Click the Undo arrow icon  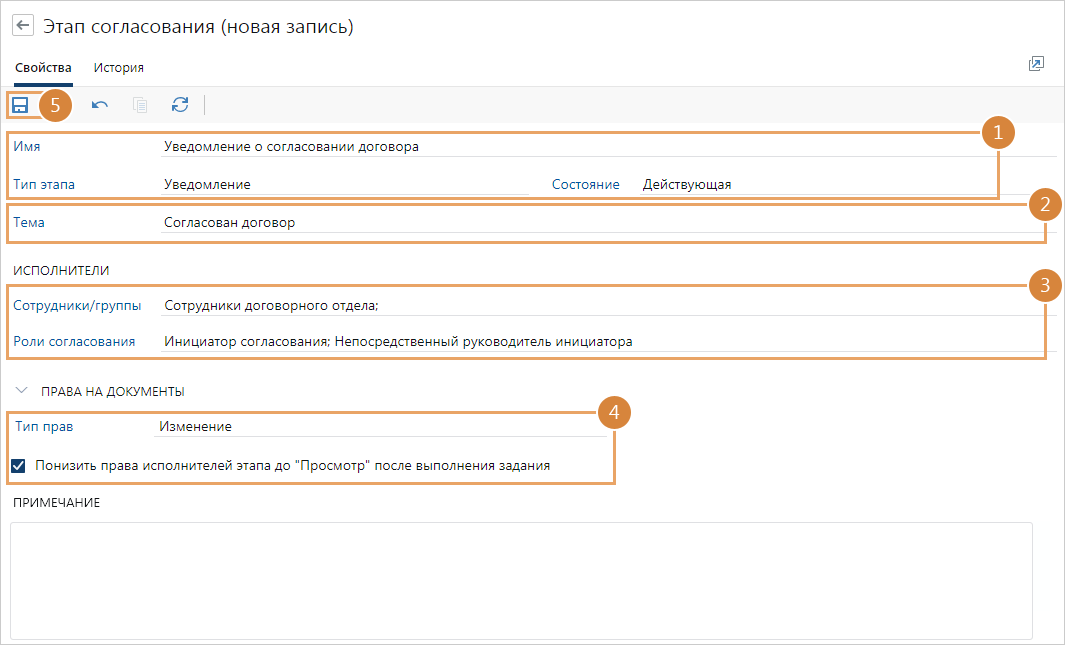(x=100, y=105)
